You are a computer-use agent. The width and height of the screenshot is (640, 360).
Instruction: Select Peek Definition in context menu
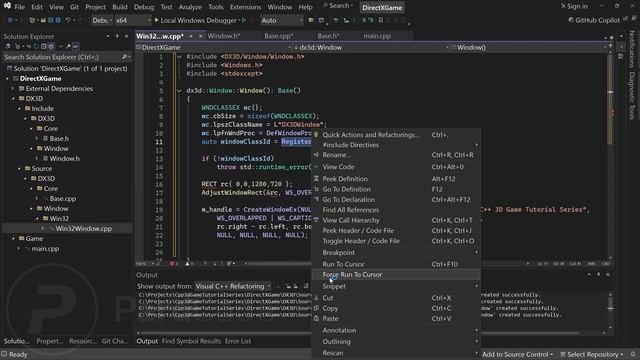pos(345,179)
